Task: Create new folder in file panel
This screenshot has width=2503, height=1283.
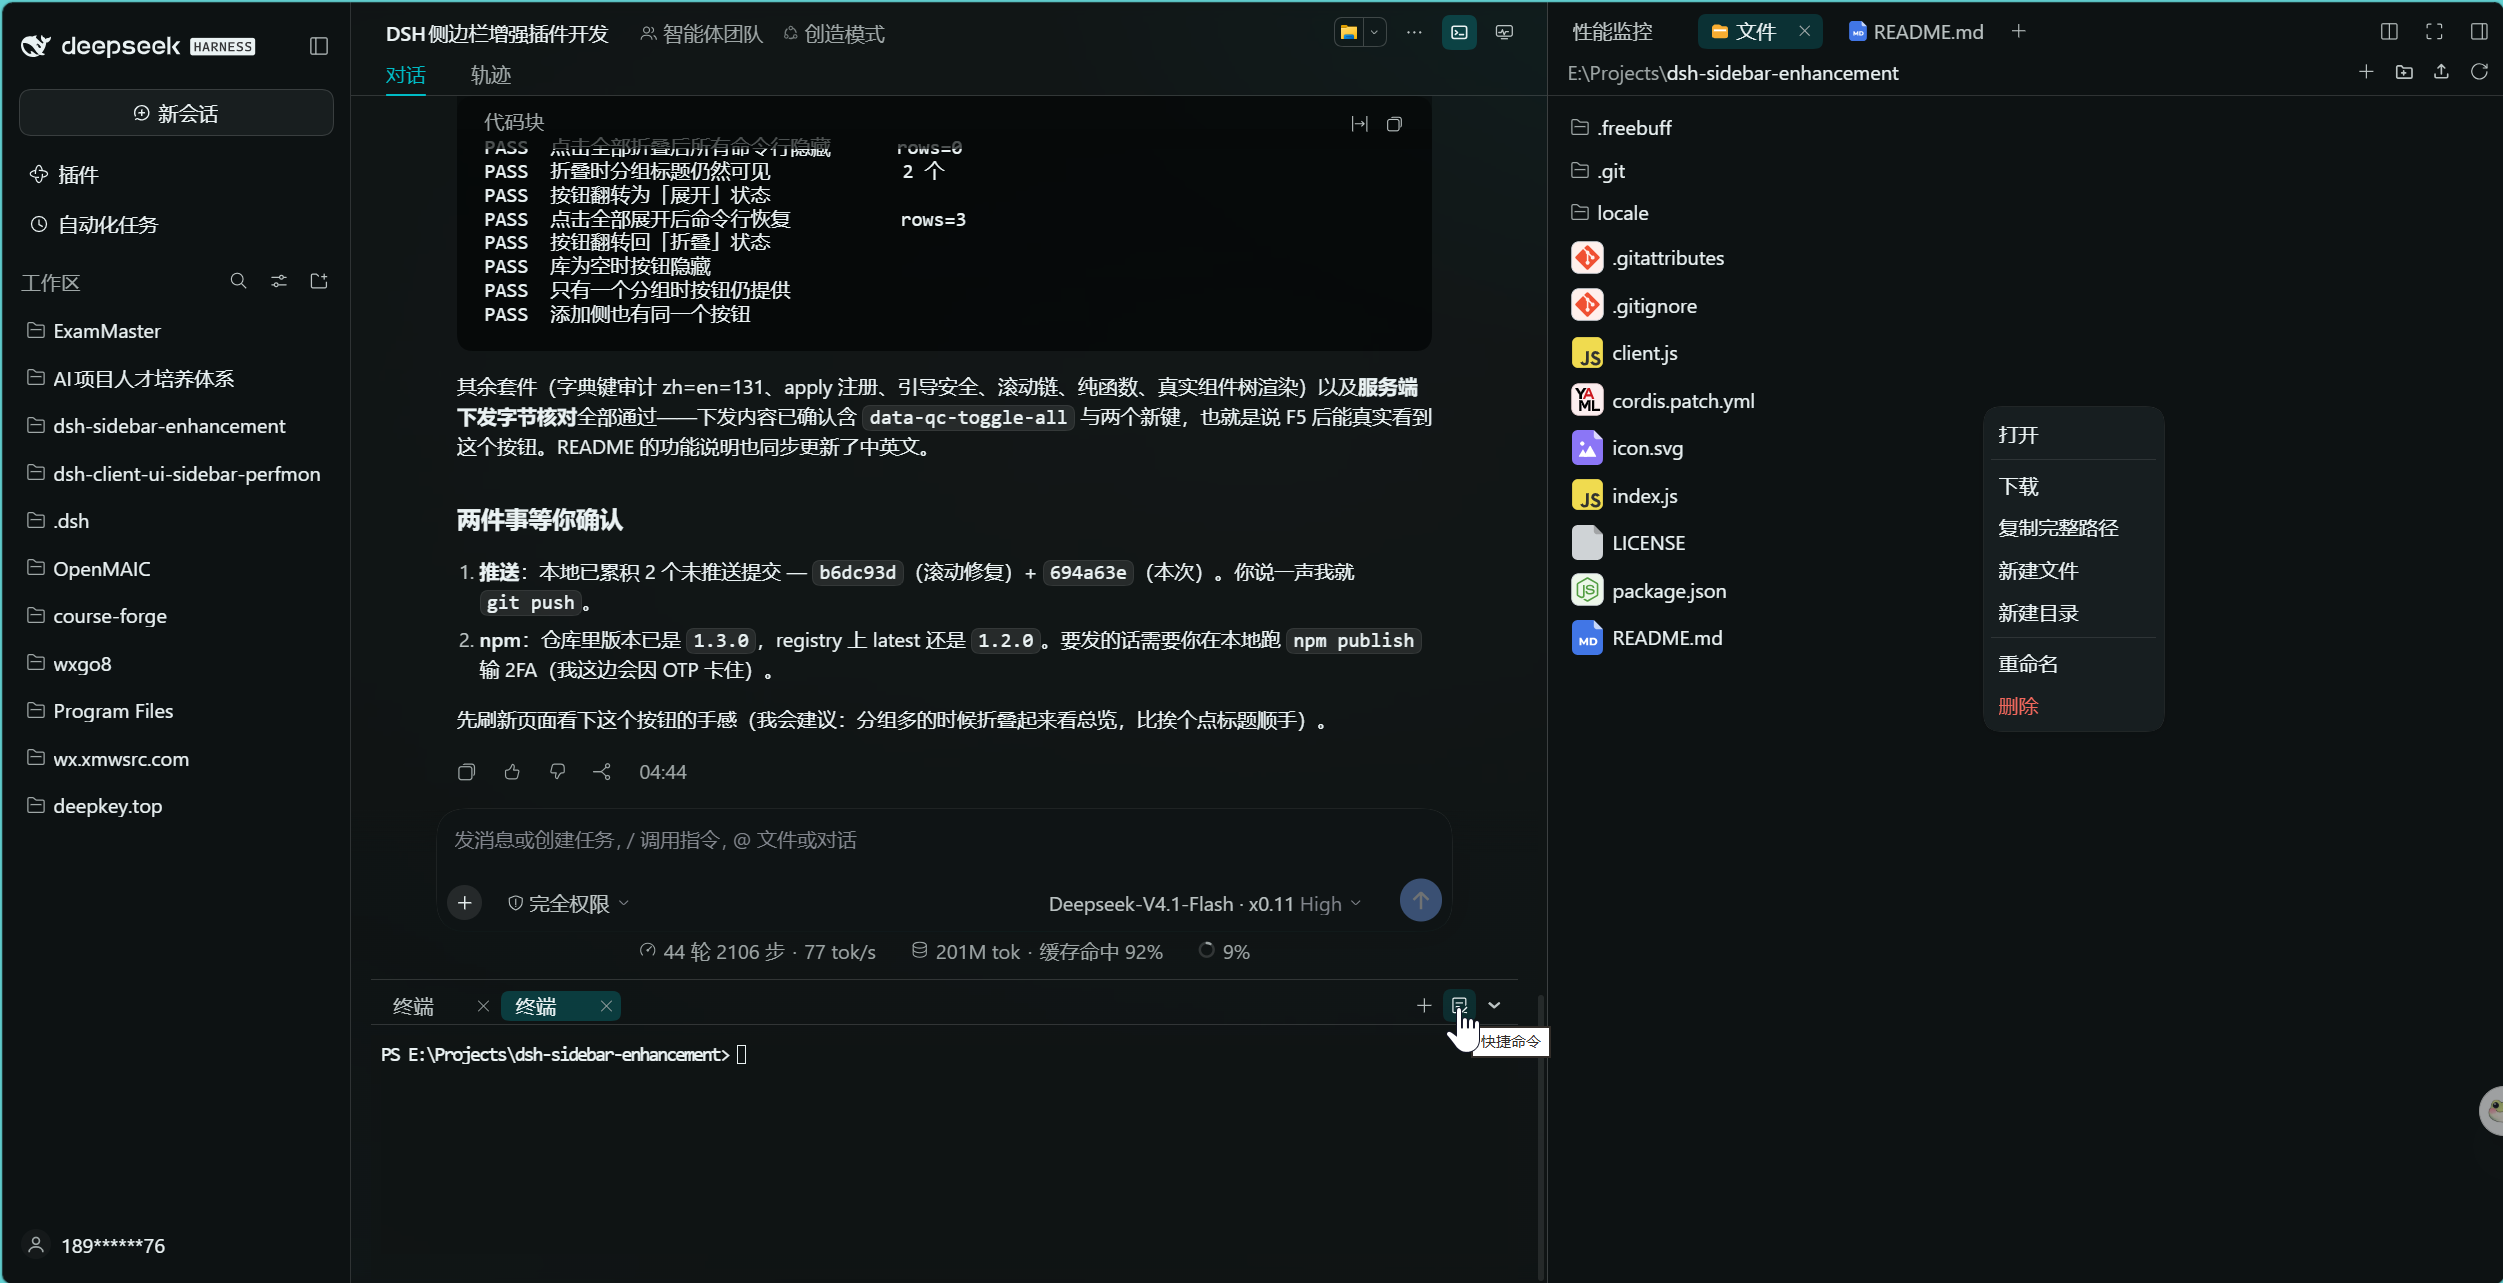Action: coord(2404,72)
